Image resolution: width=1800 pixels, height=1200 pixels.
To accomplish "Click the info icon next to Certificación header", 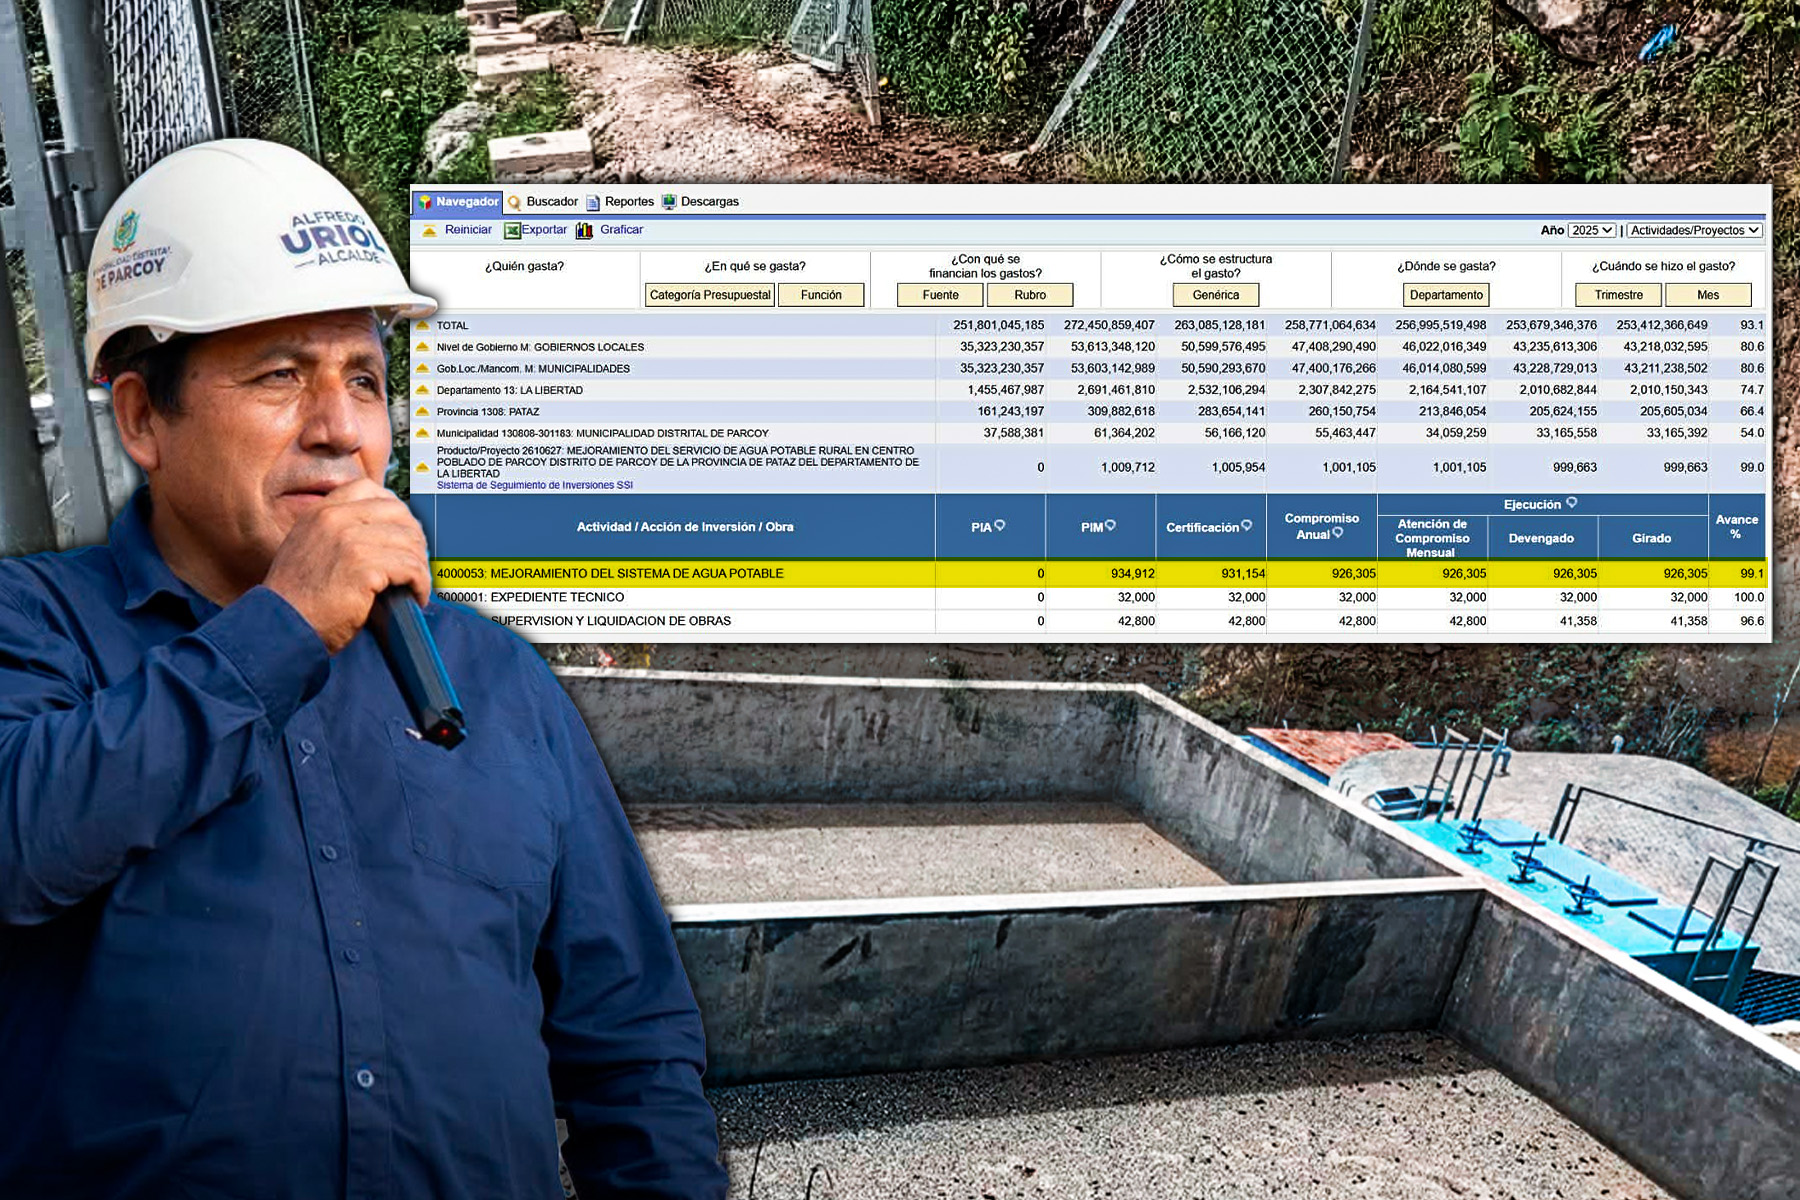I will pos(1246,526).
